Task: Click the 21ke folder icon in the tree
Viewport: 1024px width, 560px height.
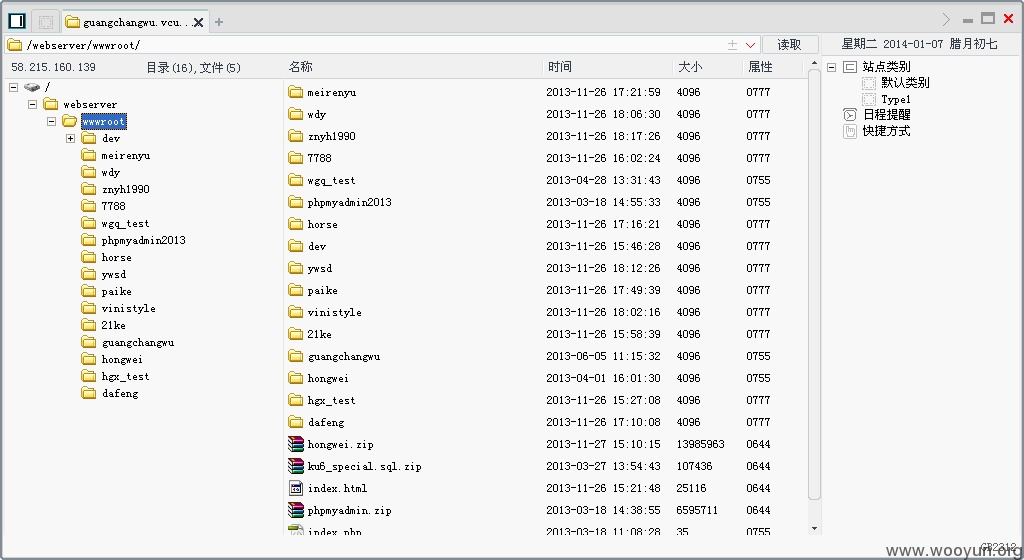Action: tap(89, 325)
